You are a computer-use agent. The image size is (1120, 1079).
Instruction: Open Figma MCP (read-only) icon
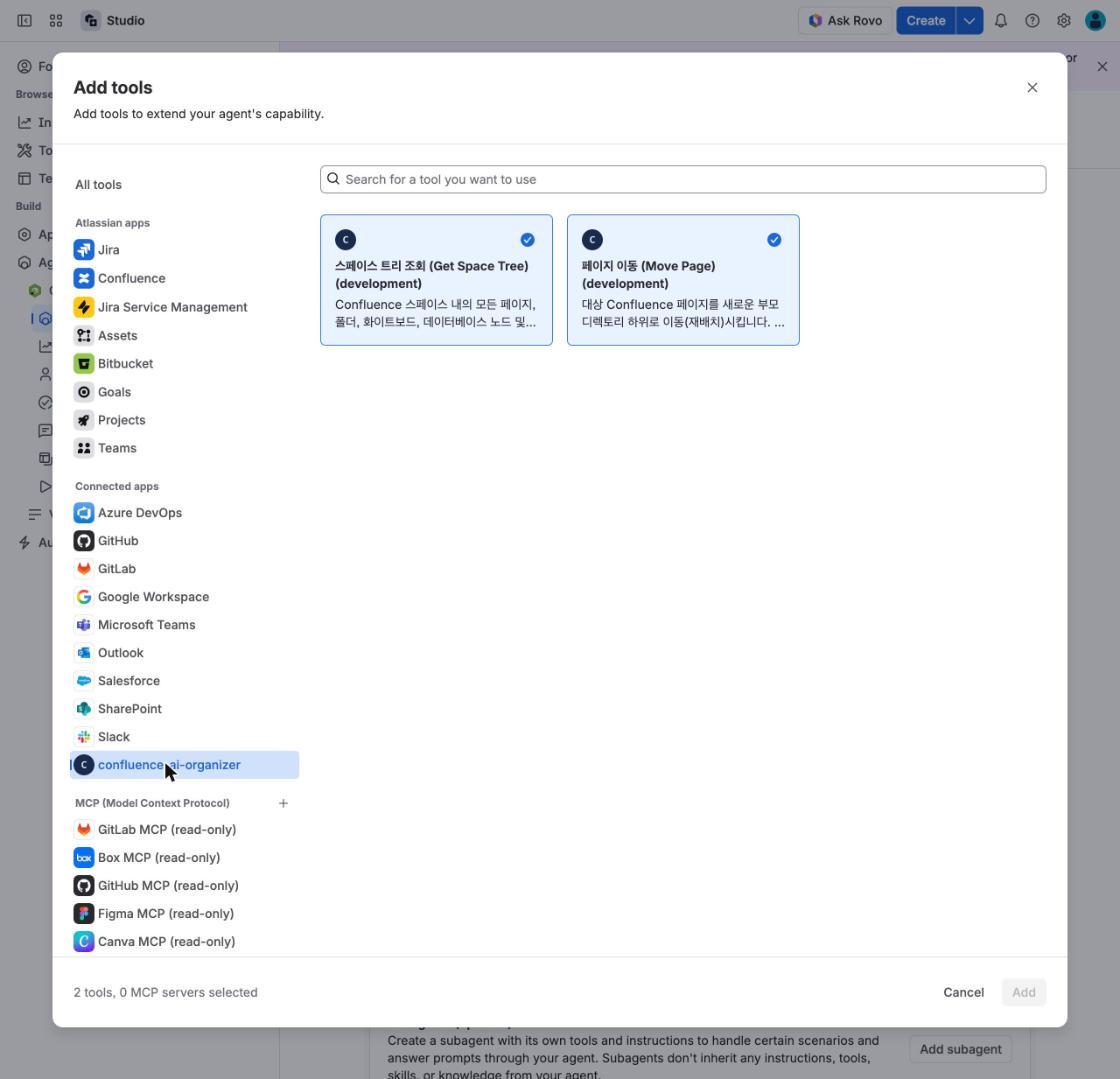[x=84, y=913]
